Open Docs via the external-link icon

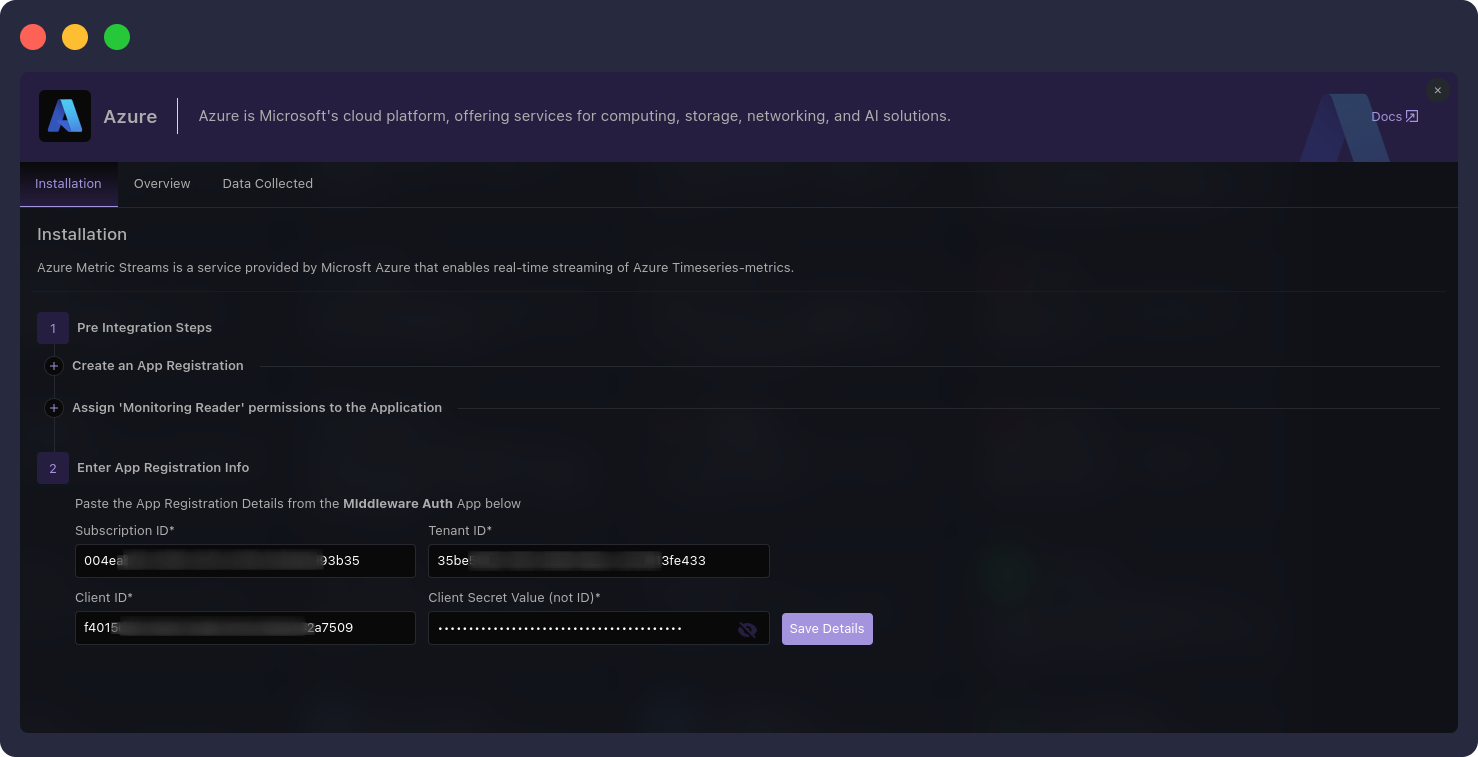(x=1412, y=116)
